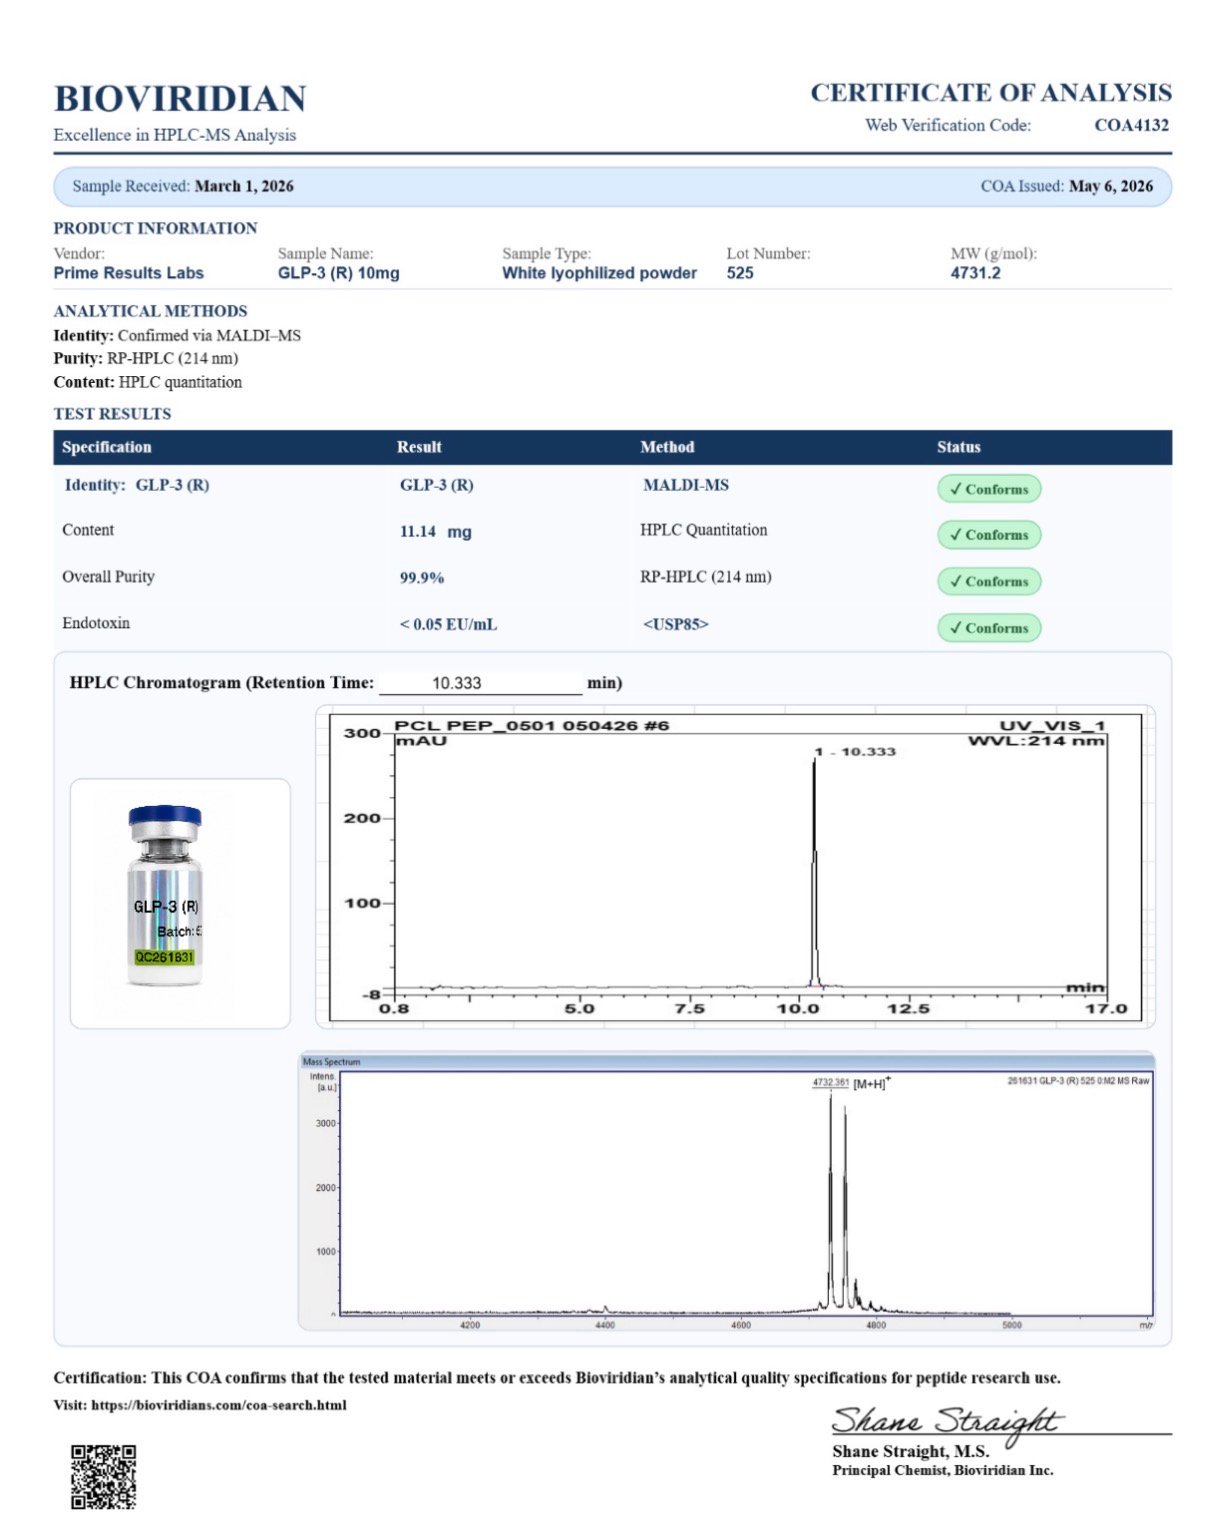Click the sample received date March 1, 2026
Image resolution: width=1206 pixels, height=1532 pixels.
pos(244,186)
